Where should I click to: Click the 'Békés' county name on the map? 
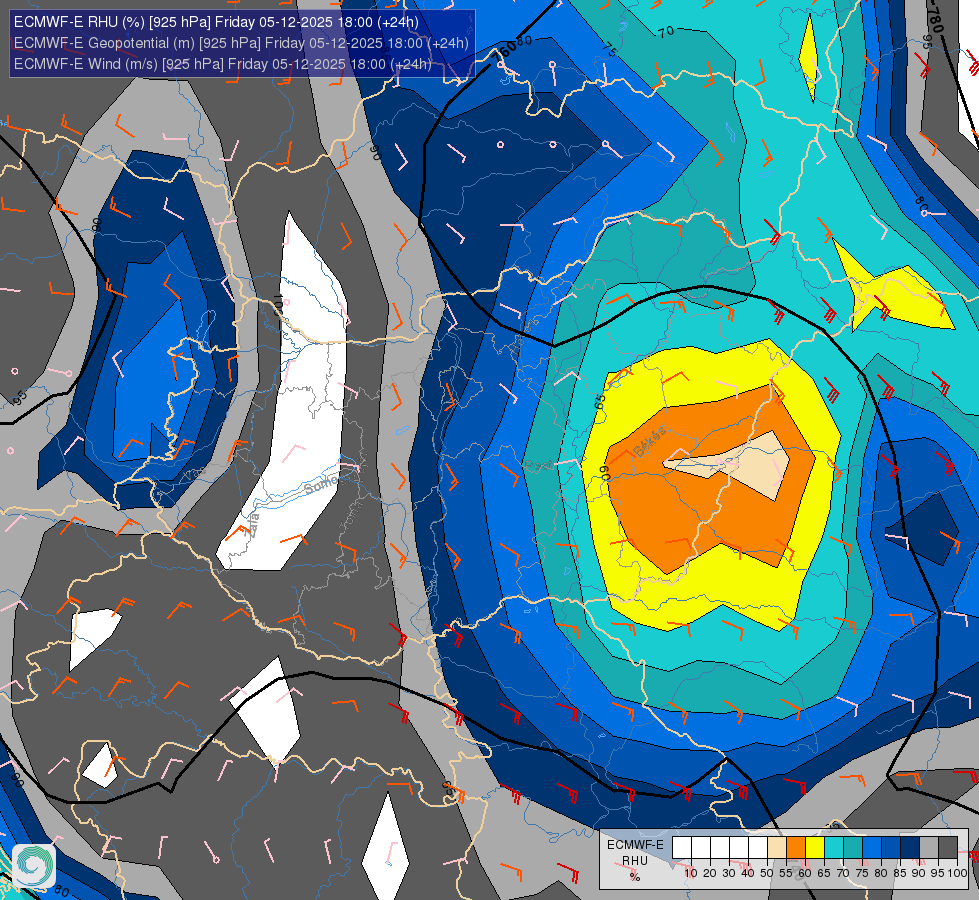[649, 443]
